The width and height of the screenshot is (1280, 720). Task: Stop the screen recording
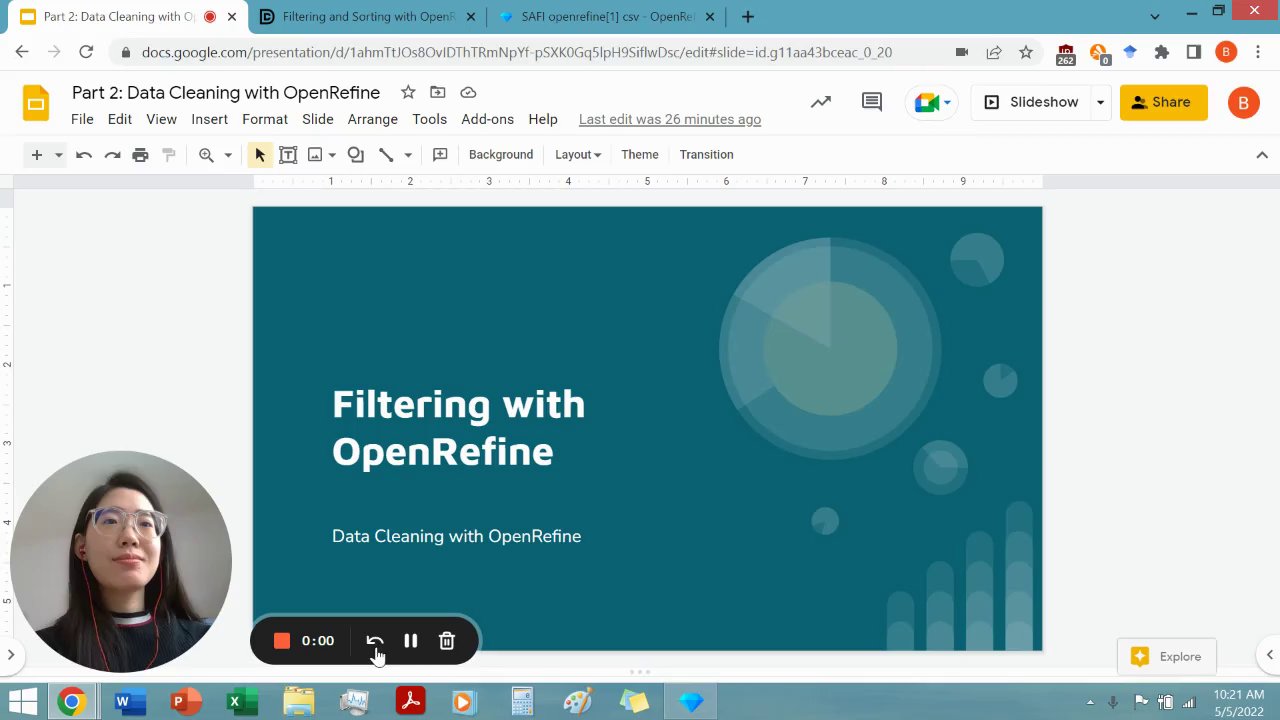(282, 641)
